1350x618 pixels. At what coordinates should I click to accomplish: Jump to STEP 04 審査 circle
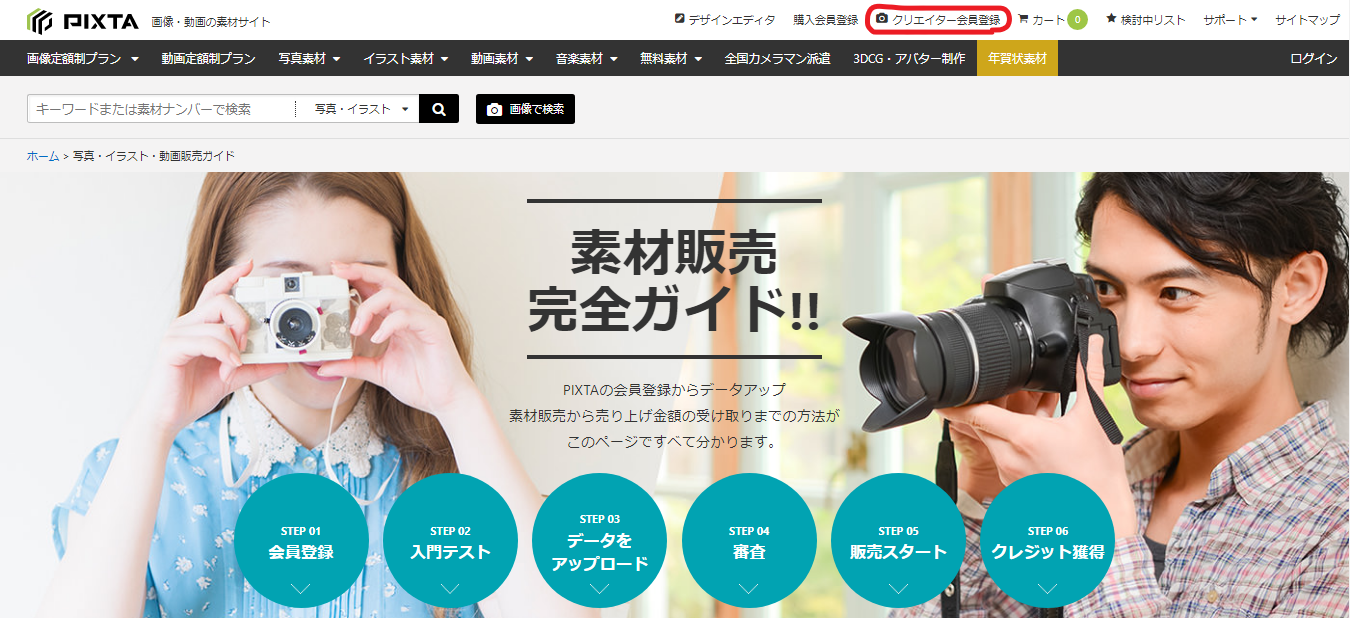[749, 540]
